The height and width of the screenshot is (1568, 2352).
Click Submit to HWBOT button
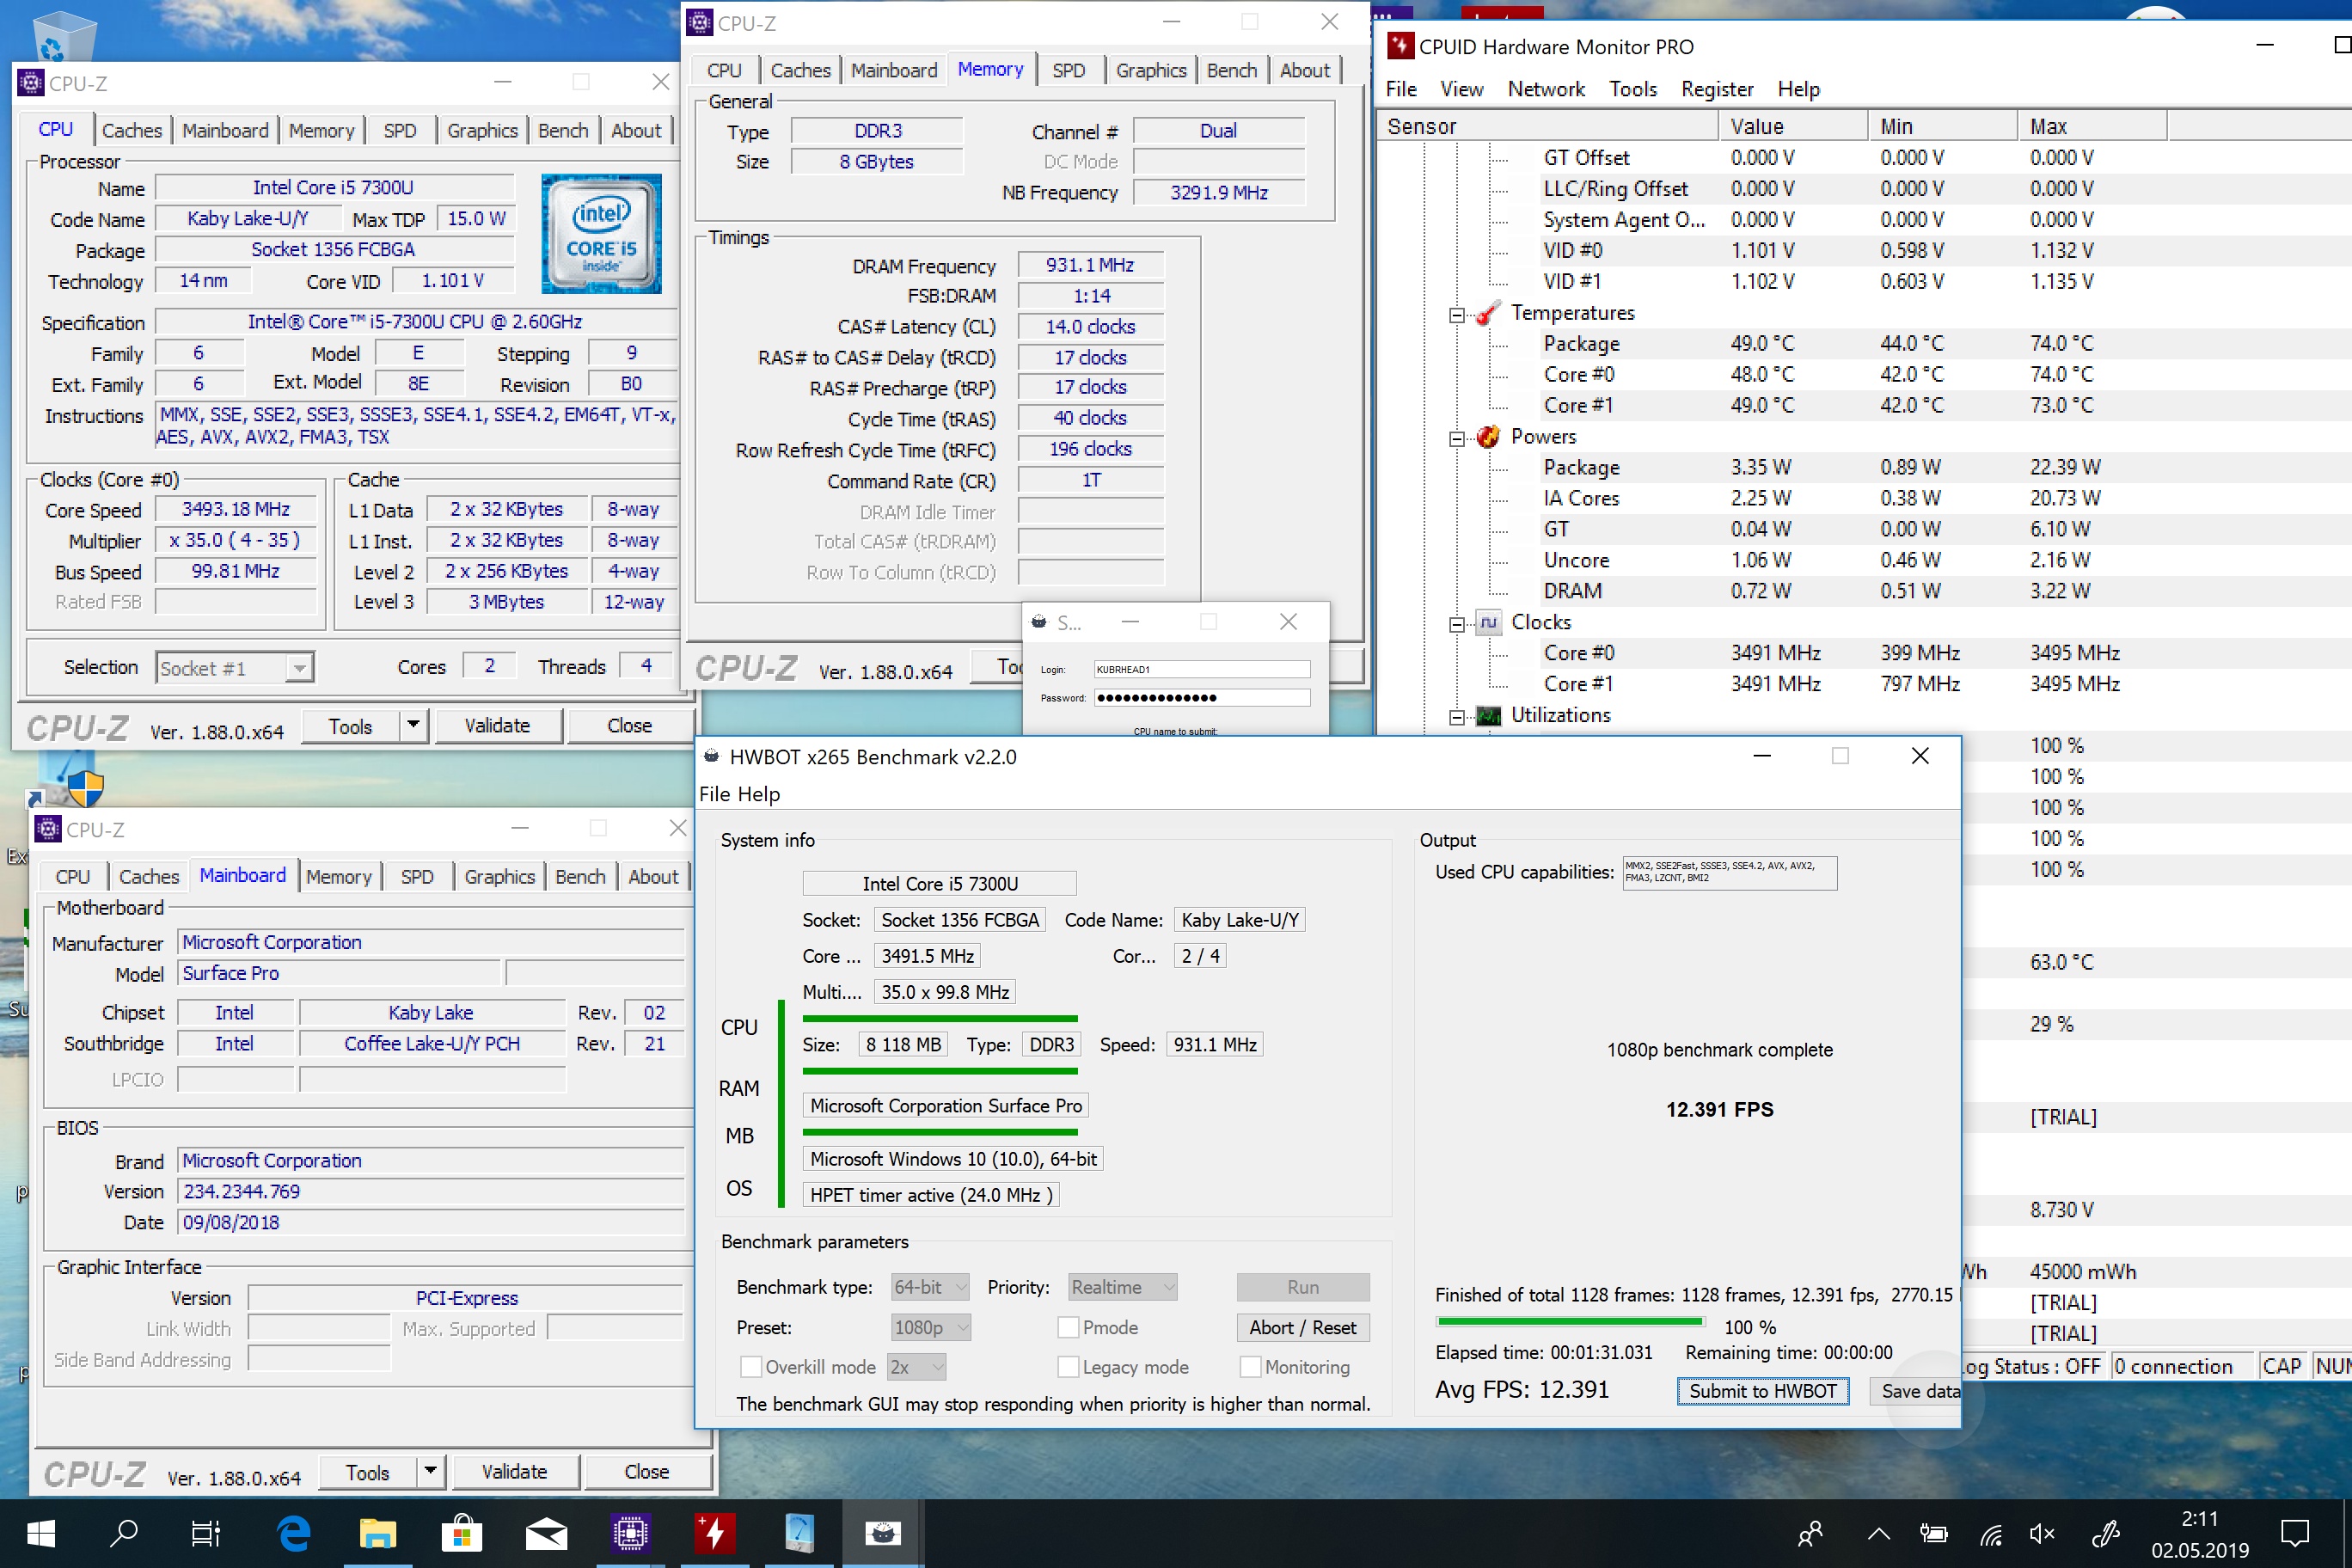point(1763,1391)
